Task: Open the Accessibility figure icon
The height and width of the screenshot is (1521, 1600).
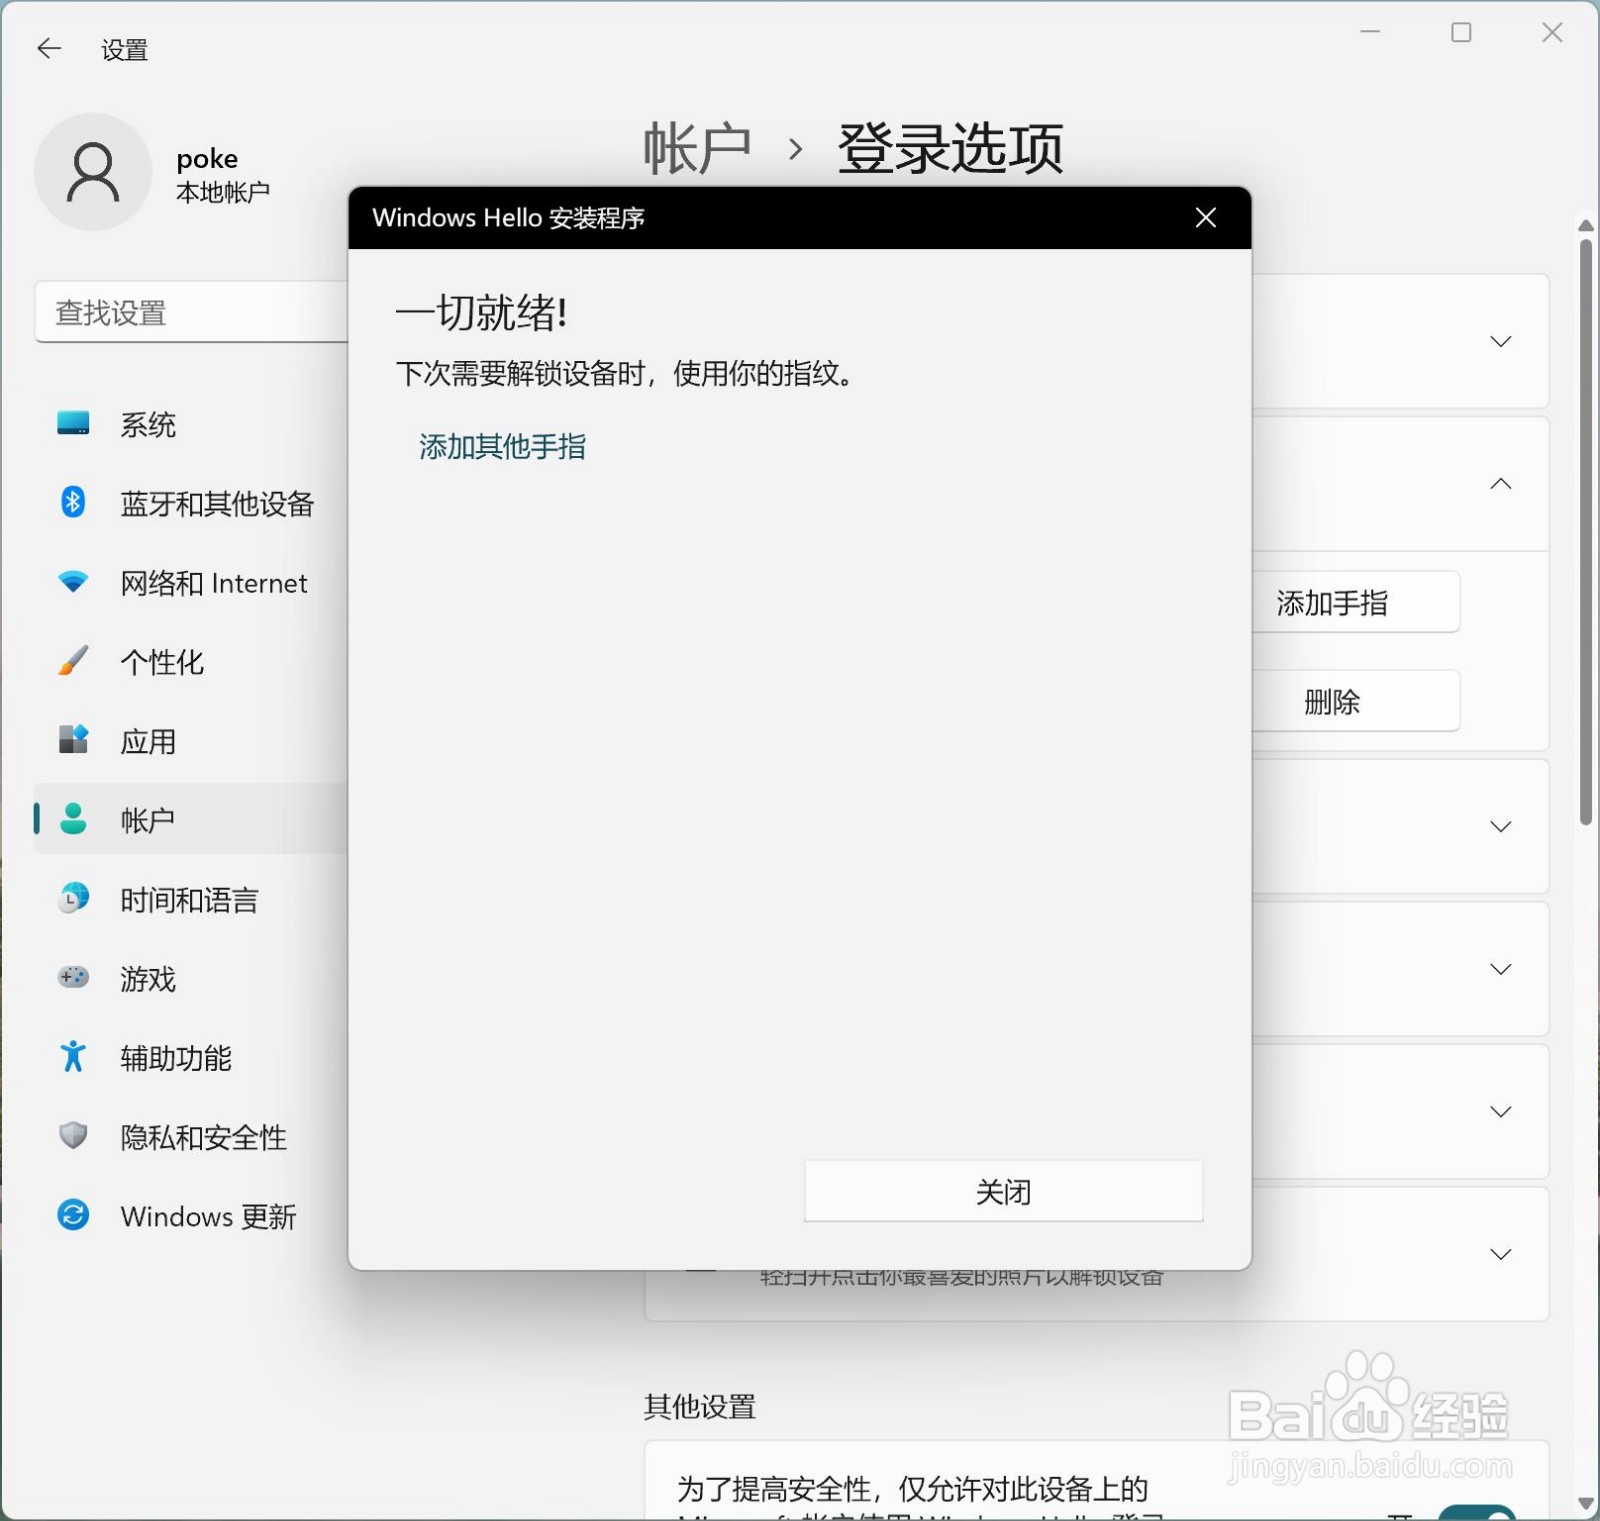Action: coord(73,1056)
